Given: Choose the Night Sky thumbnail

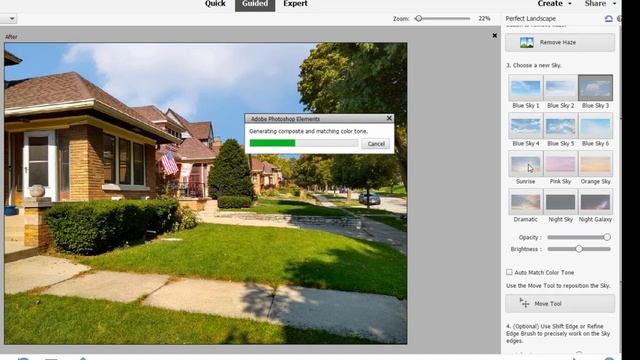Looking at the screenshot, I should click(x=560, y=202).
